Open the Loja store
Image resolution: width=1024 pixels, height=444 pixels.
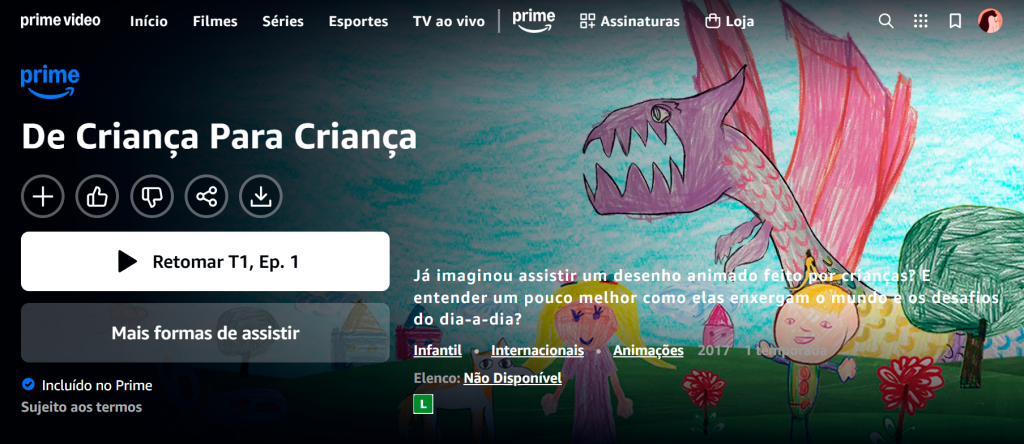pyautogui.click(x=729, y=22)
